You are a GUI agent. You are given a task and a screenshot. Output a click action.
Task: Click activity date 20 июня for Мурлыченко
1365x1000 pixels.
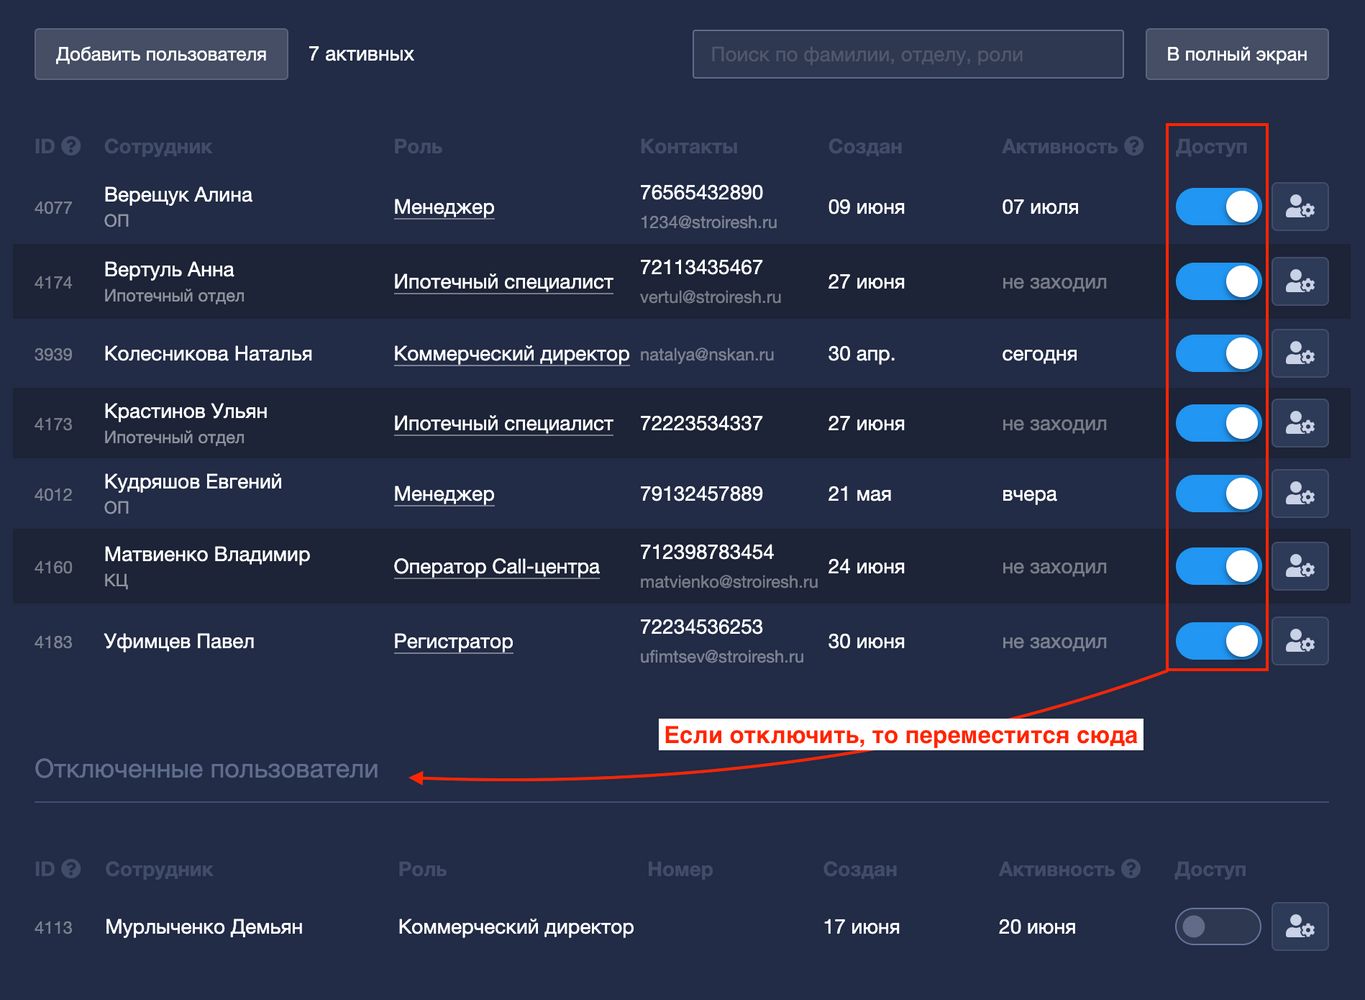[x=1037, y=927]
